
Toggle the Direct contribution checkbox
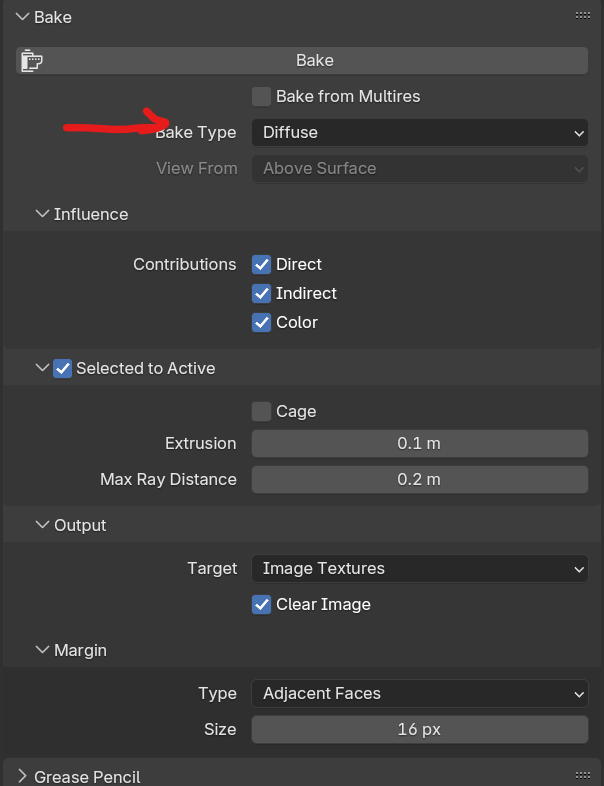pos(261,264)
